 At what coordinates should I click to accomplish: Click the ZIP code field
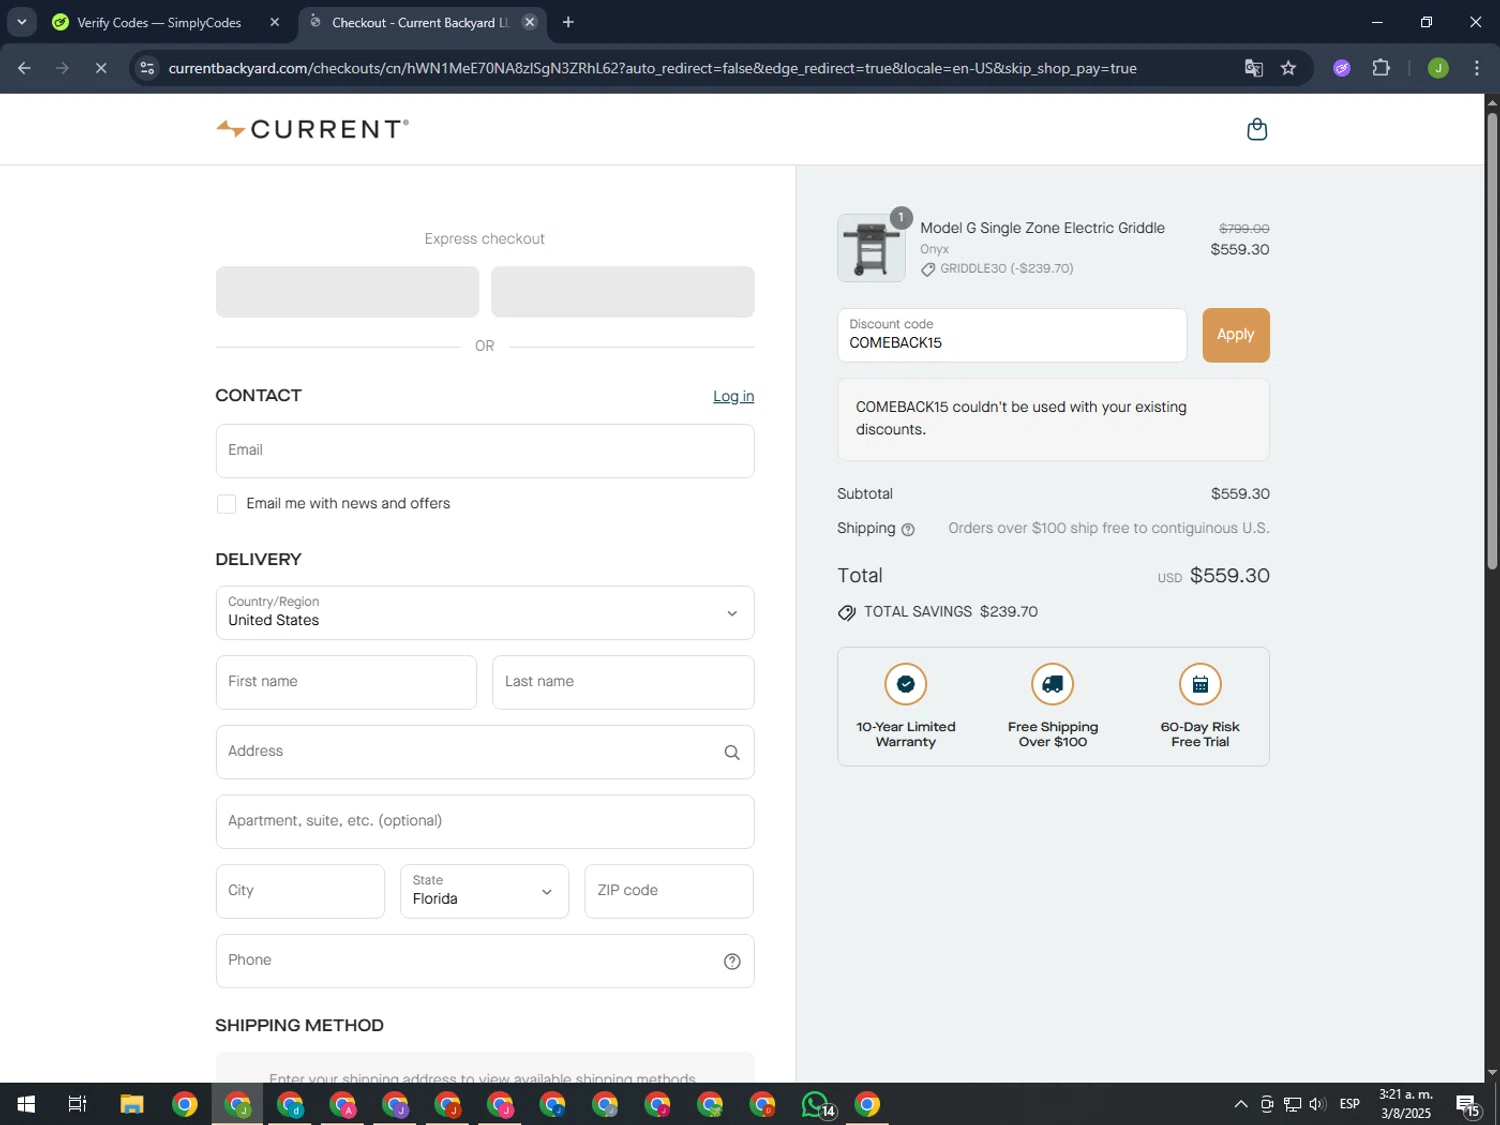pos(668,891)
